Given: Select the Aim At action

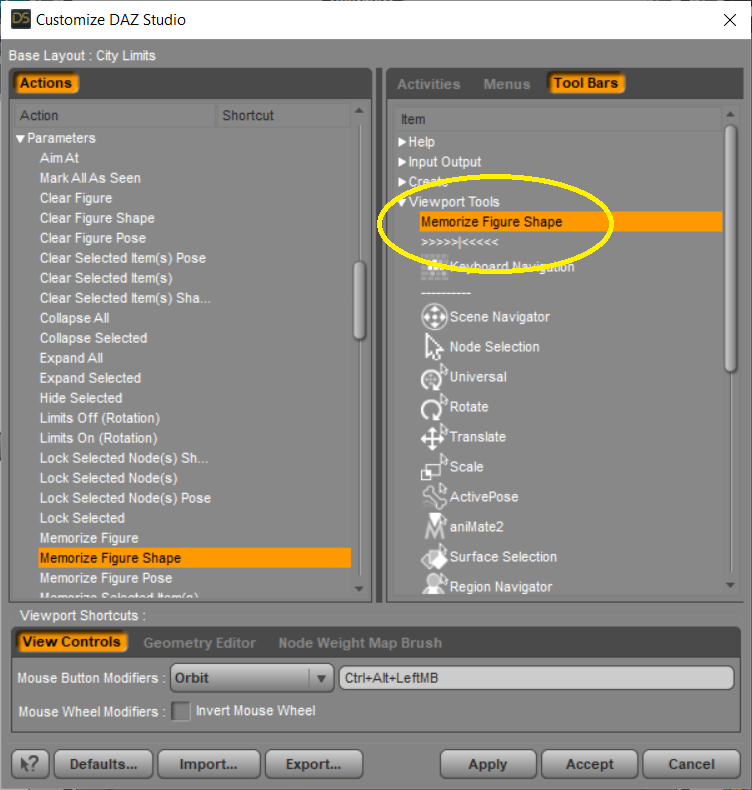Looking at the screenshot, I should [59, 158].
